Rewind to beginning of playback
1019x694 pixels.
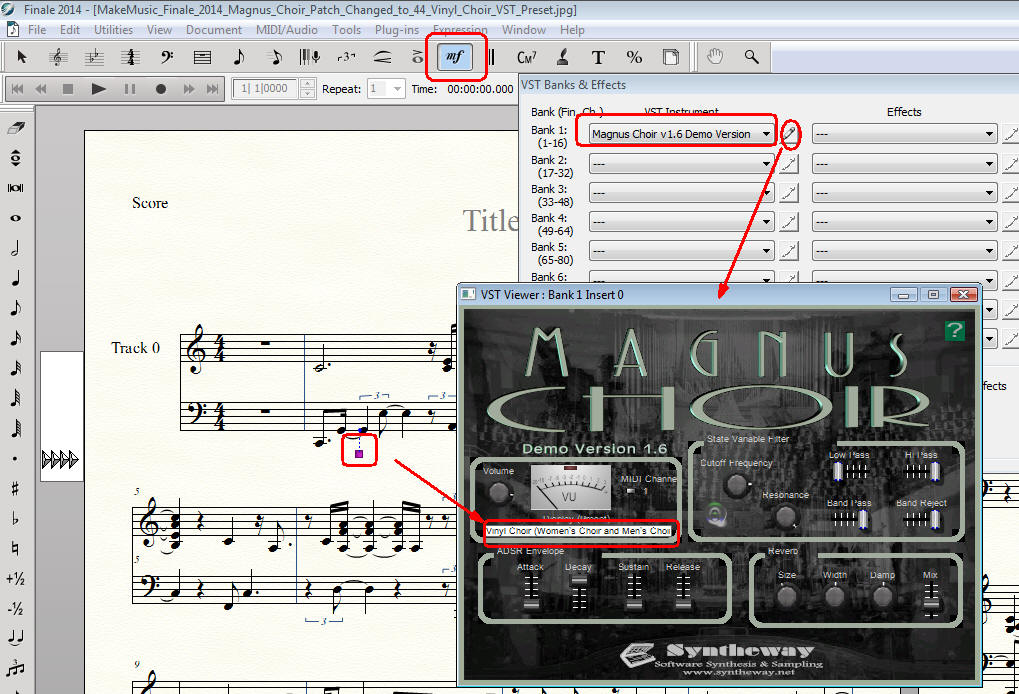click(x=18, y=88)
